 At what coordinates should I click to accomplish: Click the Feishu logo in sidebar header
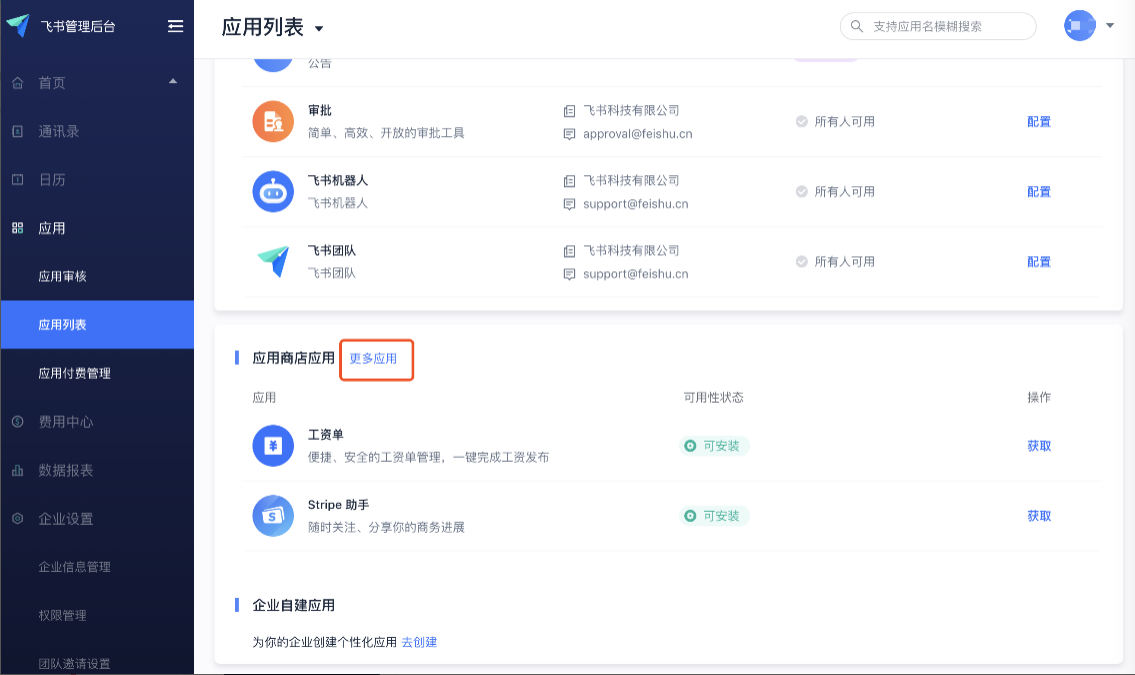18,26
